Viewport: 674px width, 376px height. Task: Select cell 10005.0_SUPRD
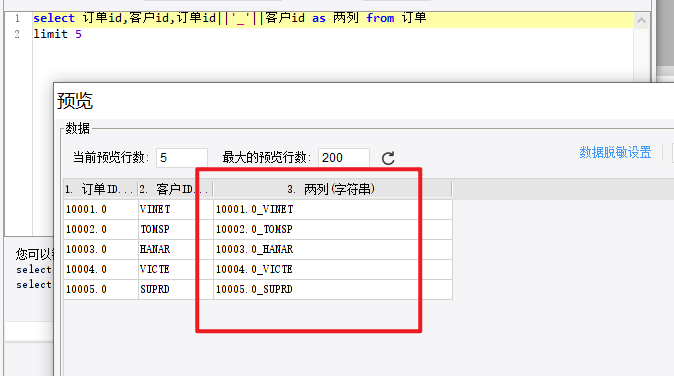[333, 289]
